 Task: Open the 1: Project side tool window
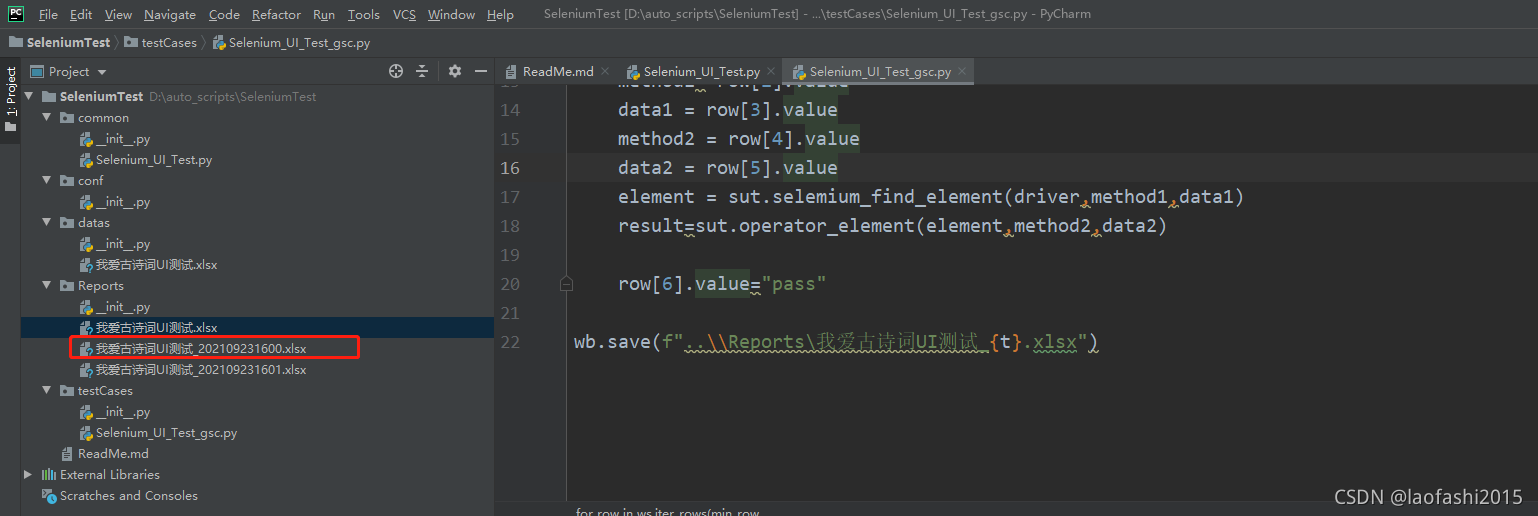(x=10, y=100)
